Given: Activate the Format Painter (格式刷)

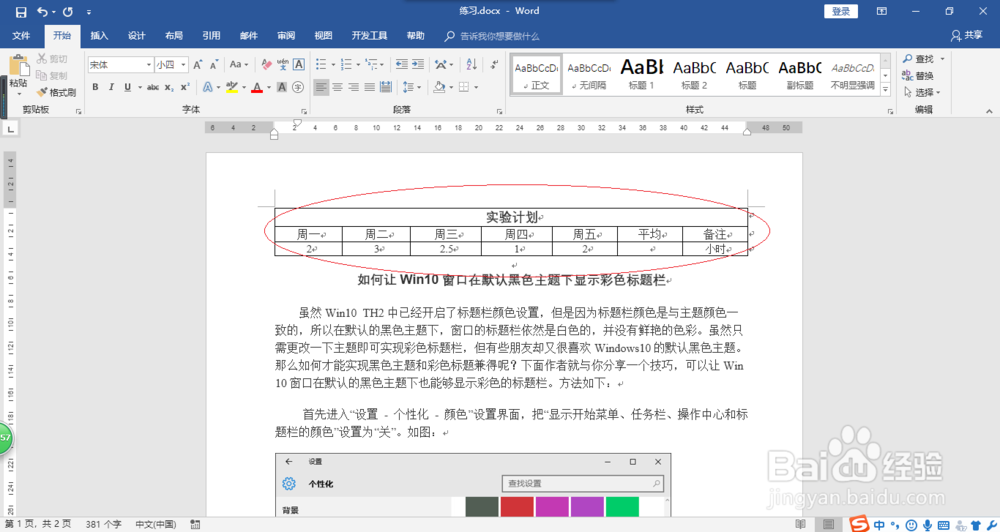Looking at the screenshot, I should coord(56,92).
